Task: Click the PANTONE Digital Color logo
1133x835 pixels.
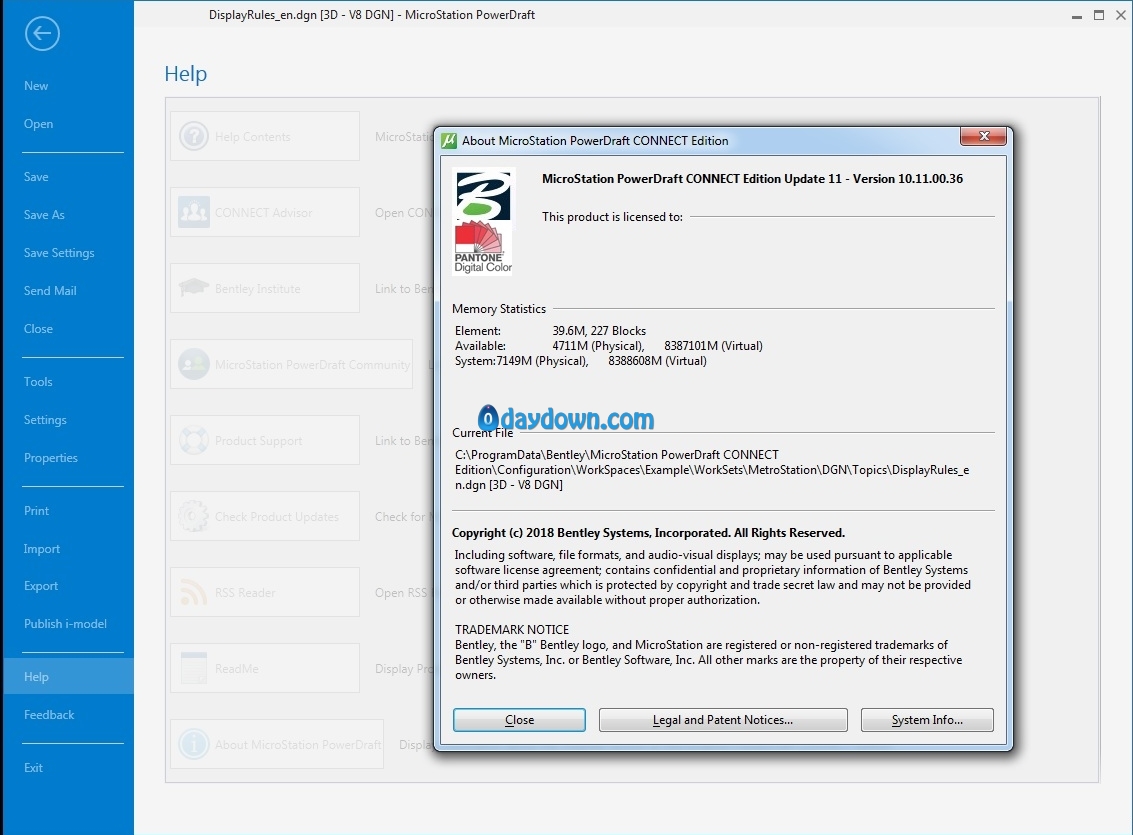Action: [483, 248]
